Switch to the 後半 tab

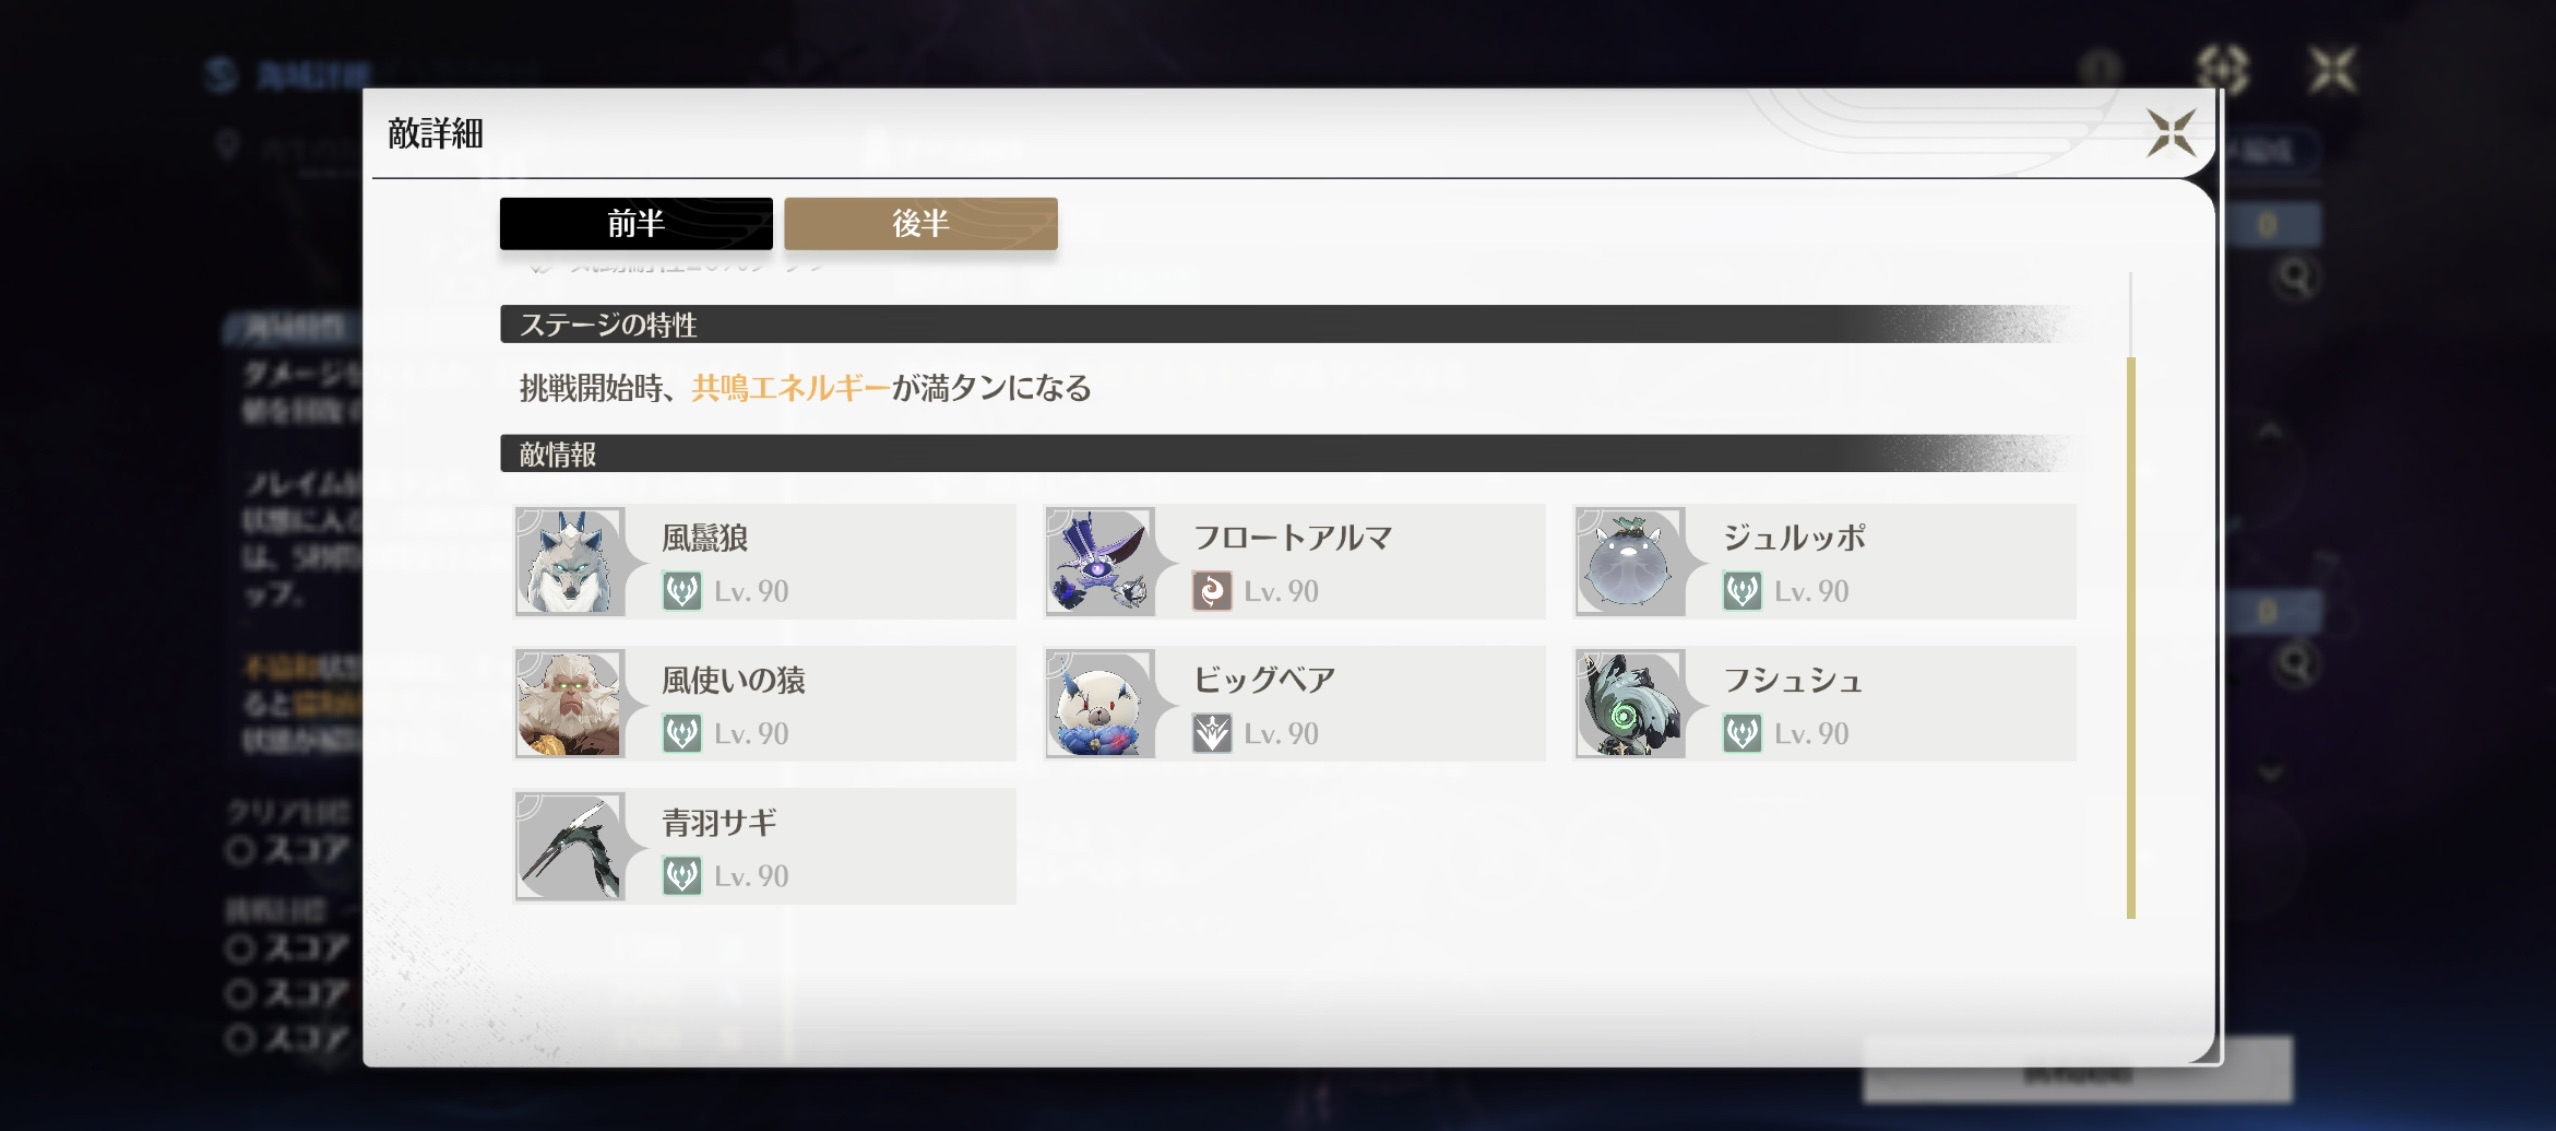click(920, 223)
